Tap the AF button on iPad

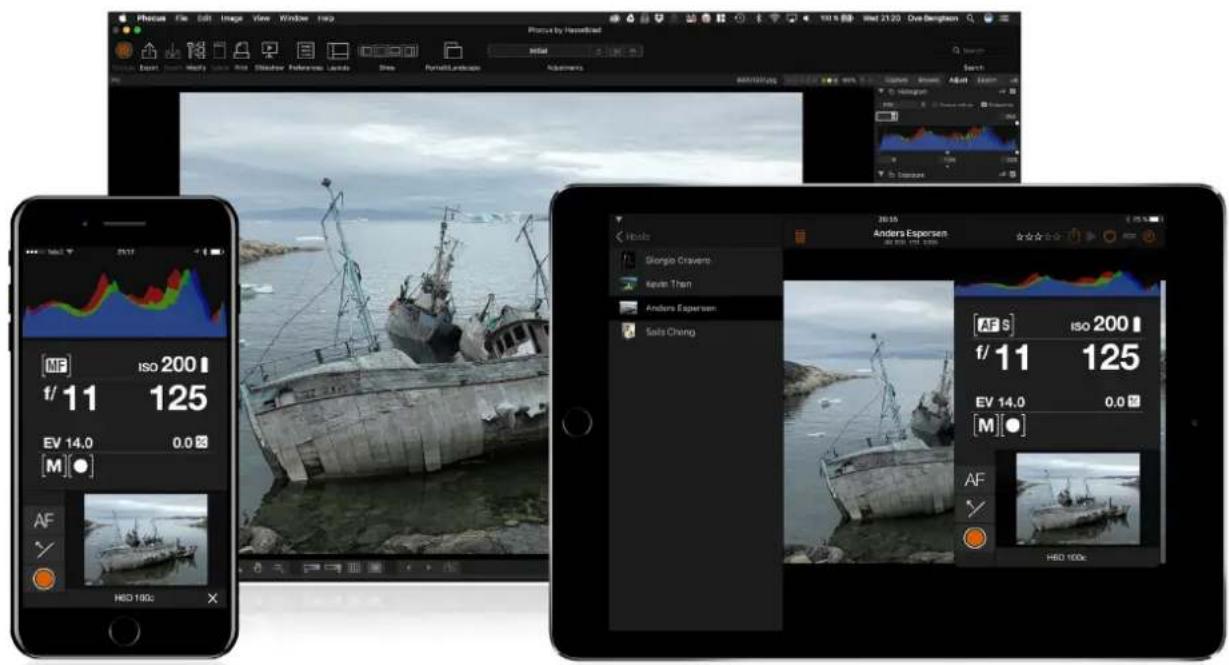point(975,480)
